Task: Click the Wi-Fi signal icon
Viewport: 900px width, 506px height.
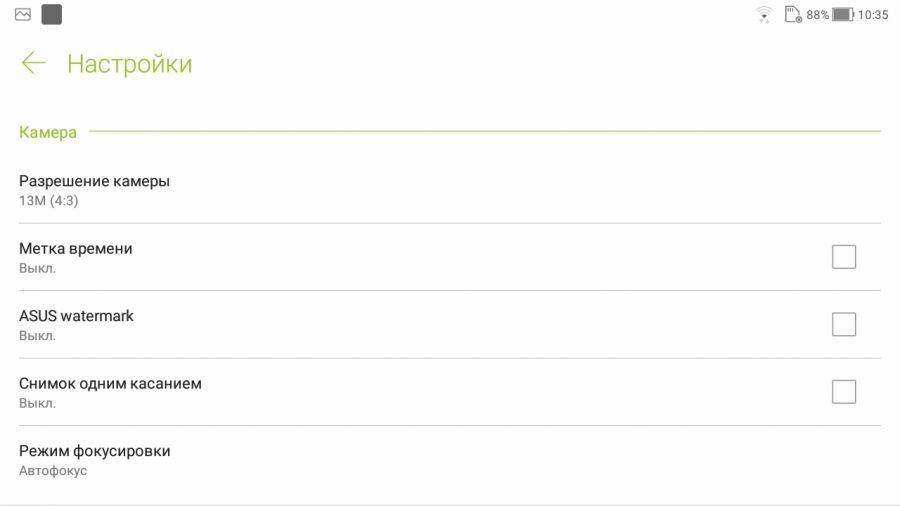Action: pos(764,15)
